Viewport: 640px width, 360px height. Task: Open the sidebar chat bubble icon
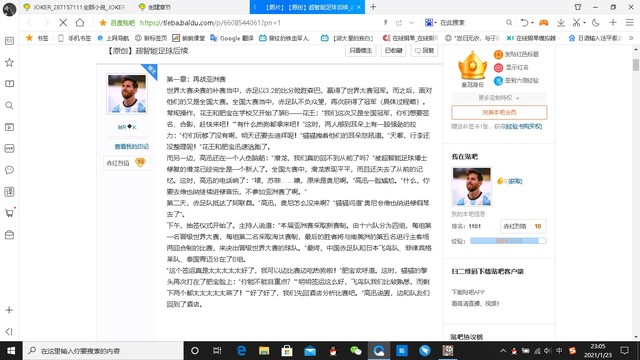(x=9, y=170)
